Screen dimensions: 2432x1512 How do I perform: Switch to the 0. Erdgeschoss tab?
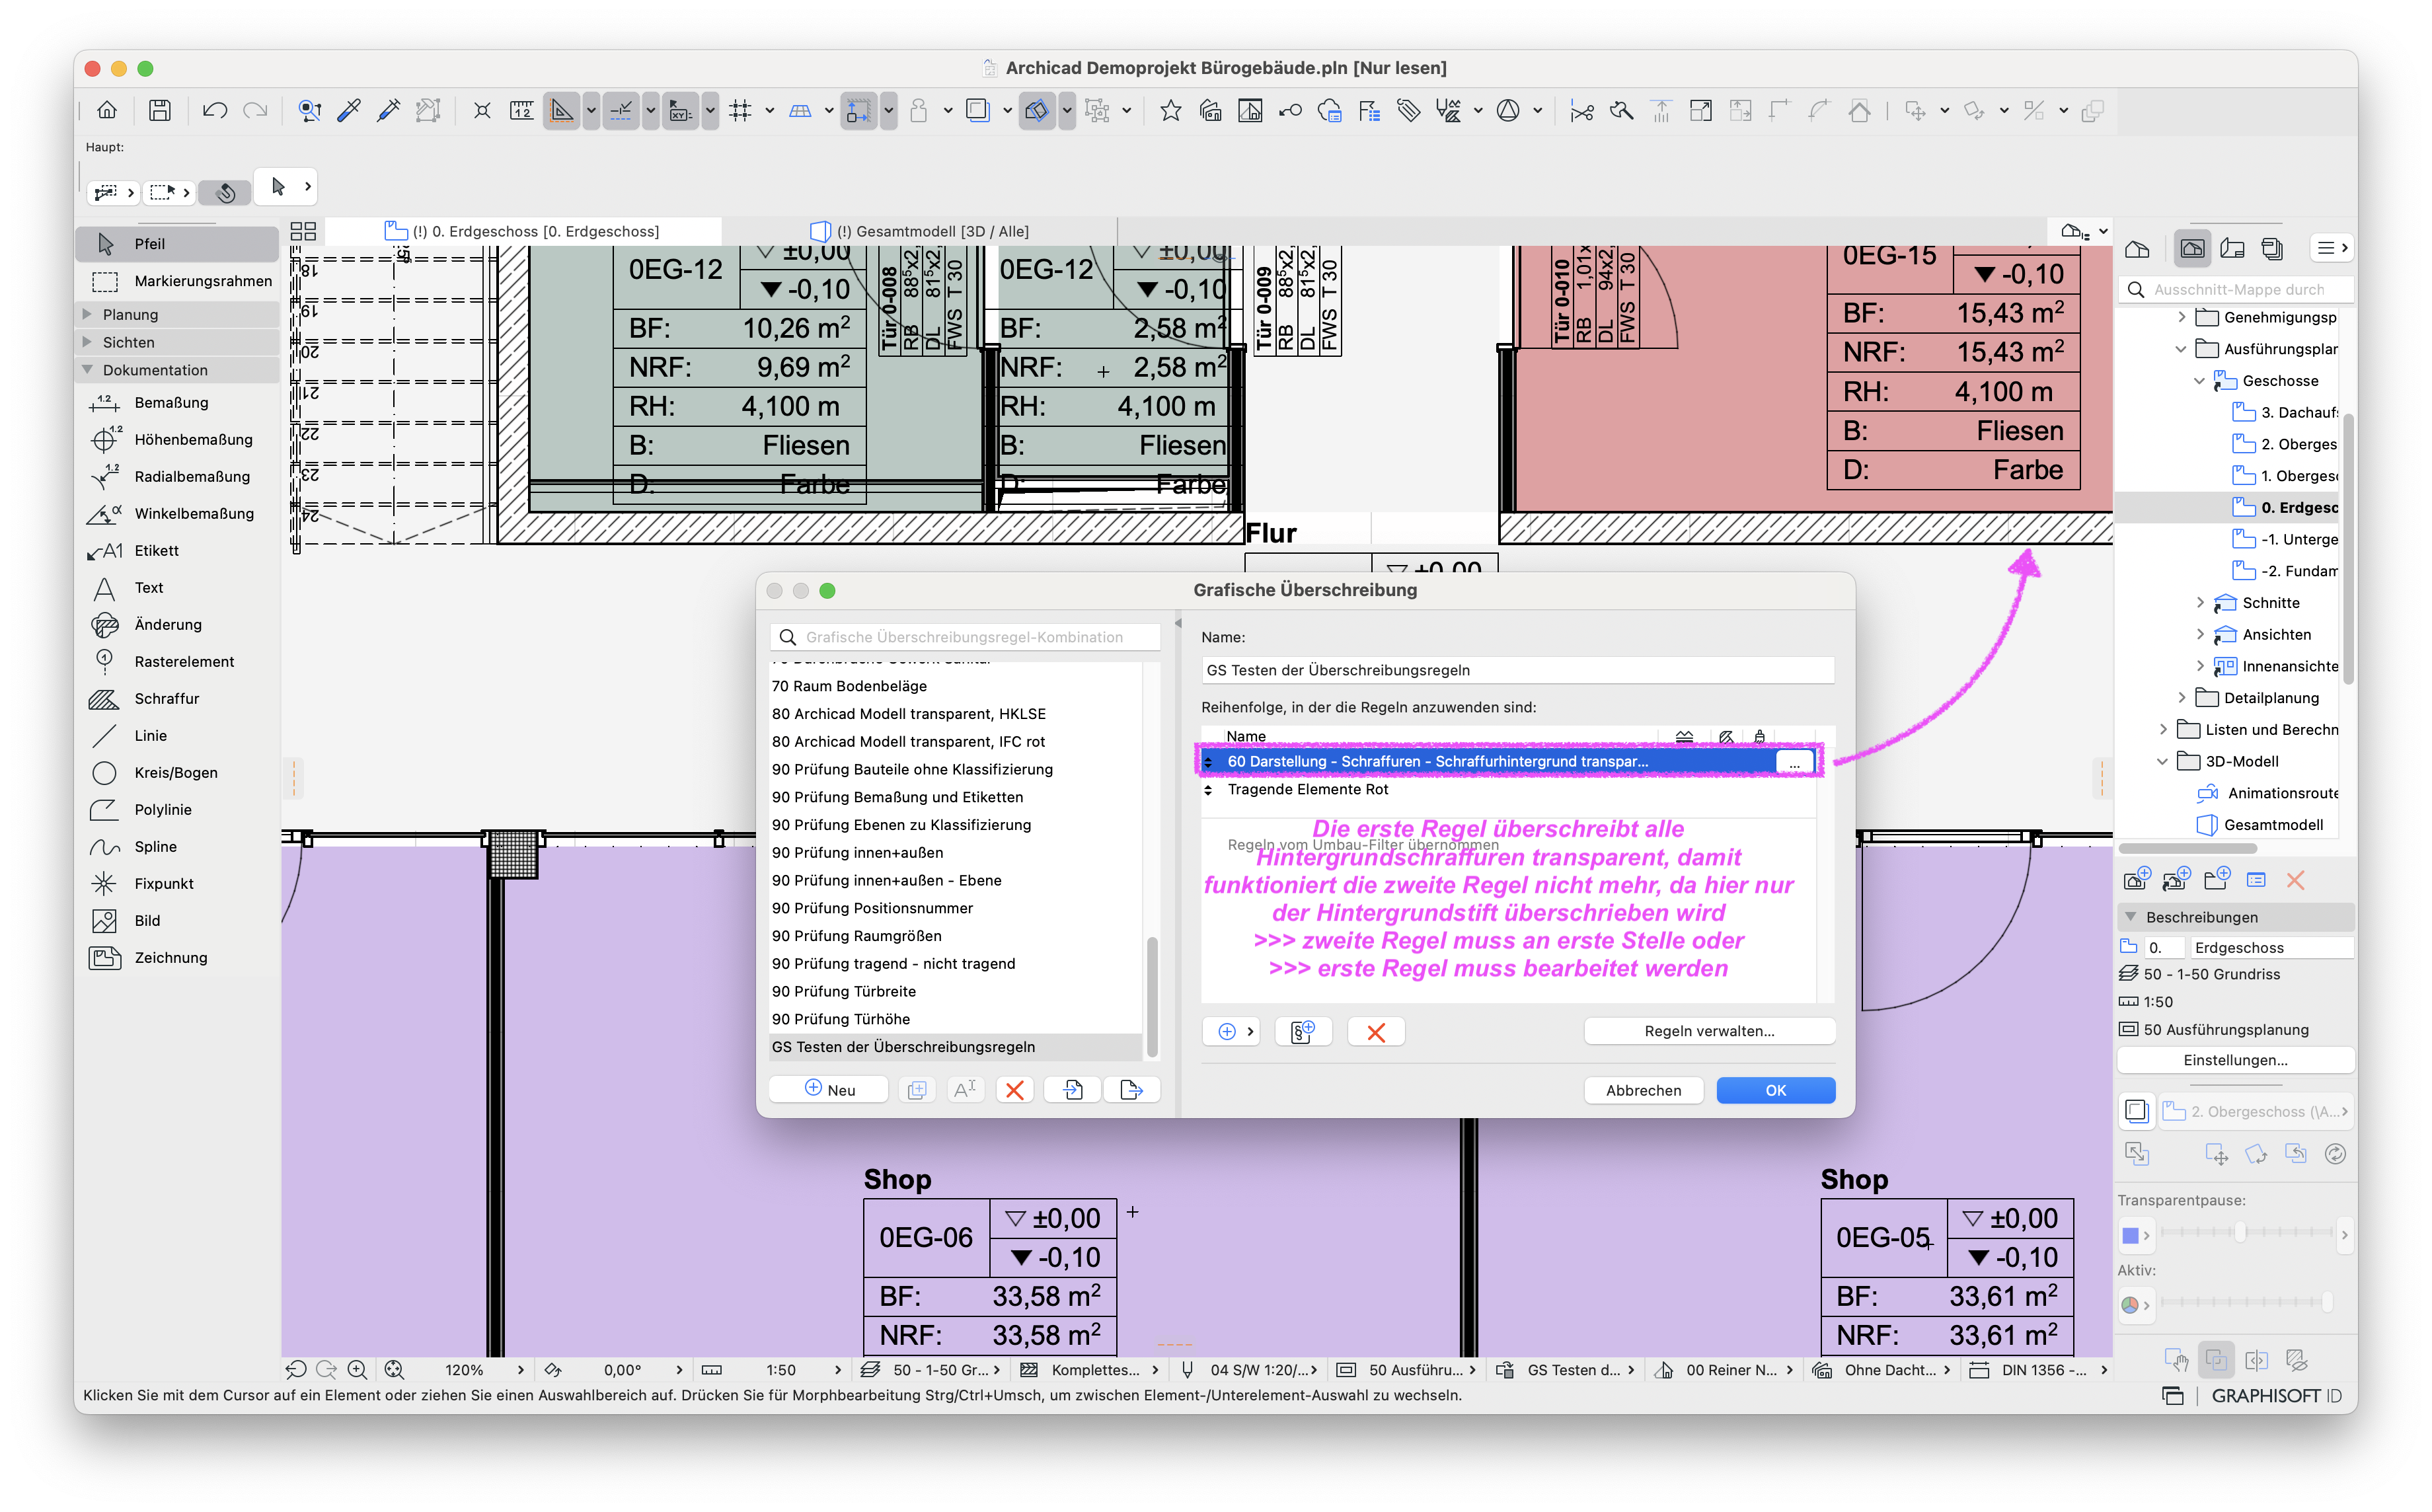pyautogui.click(x=523, y=231)
